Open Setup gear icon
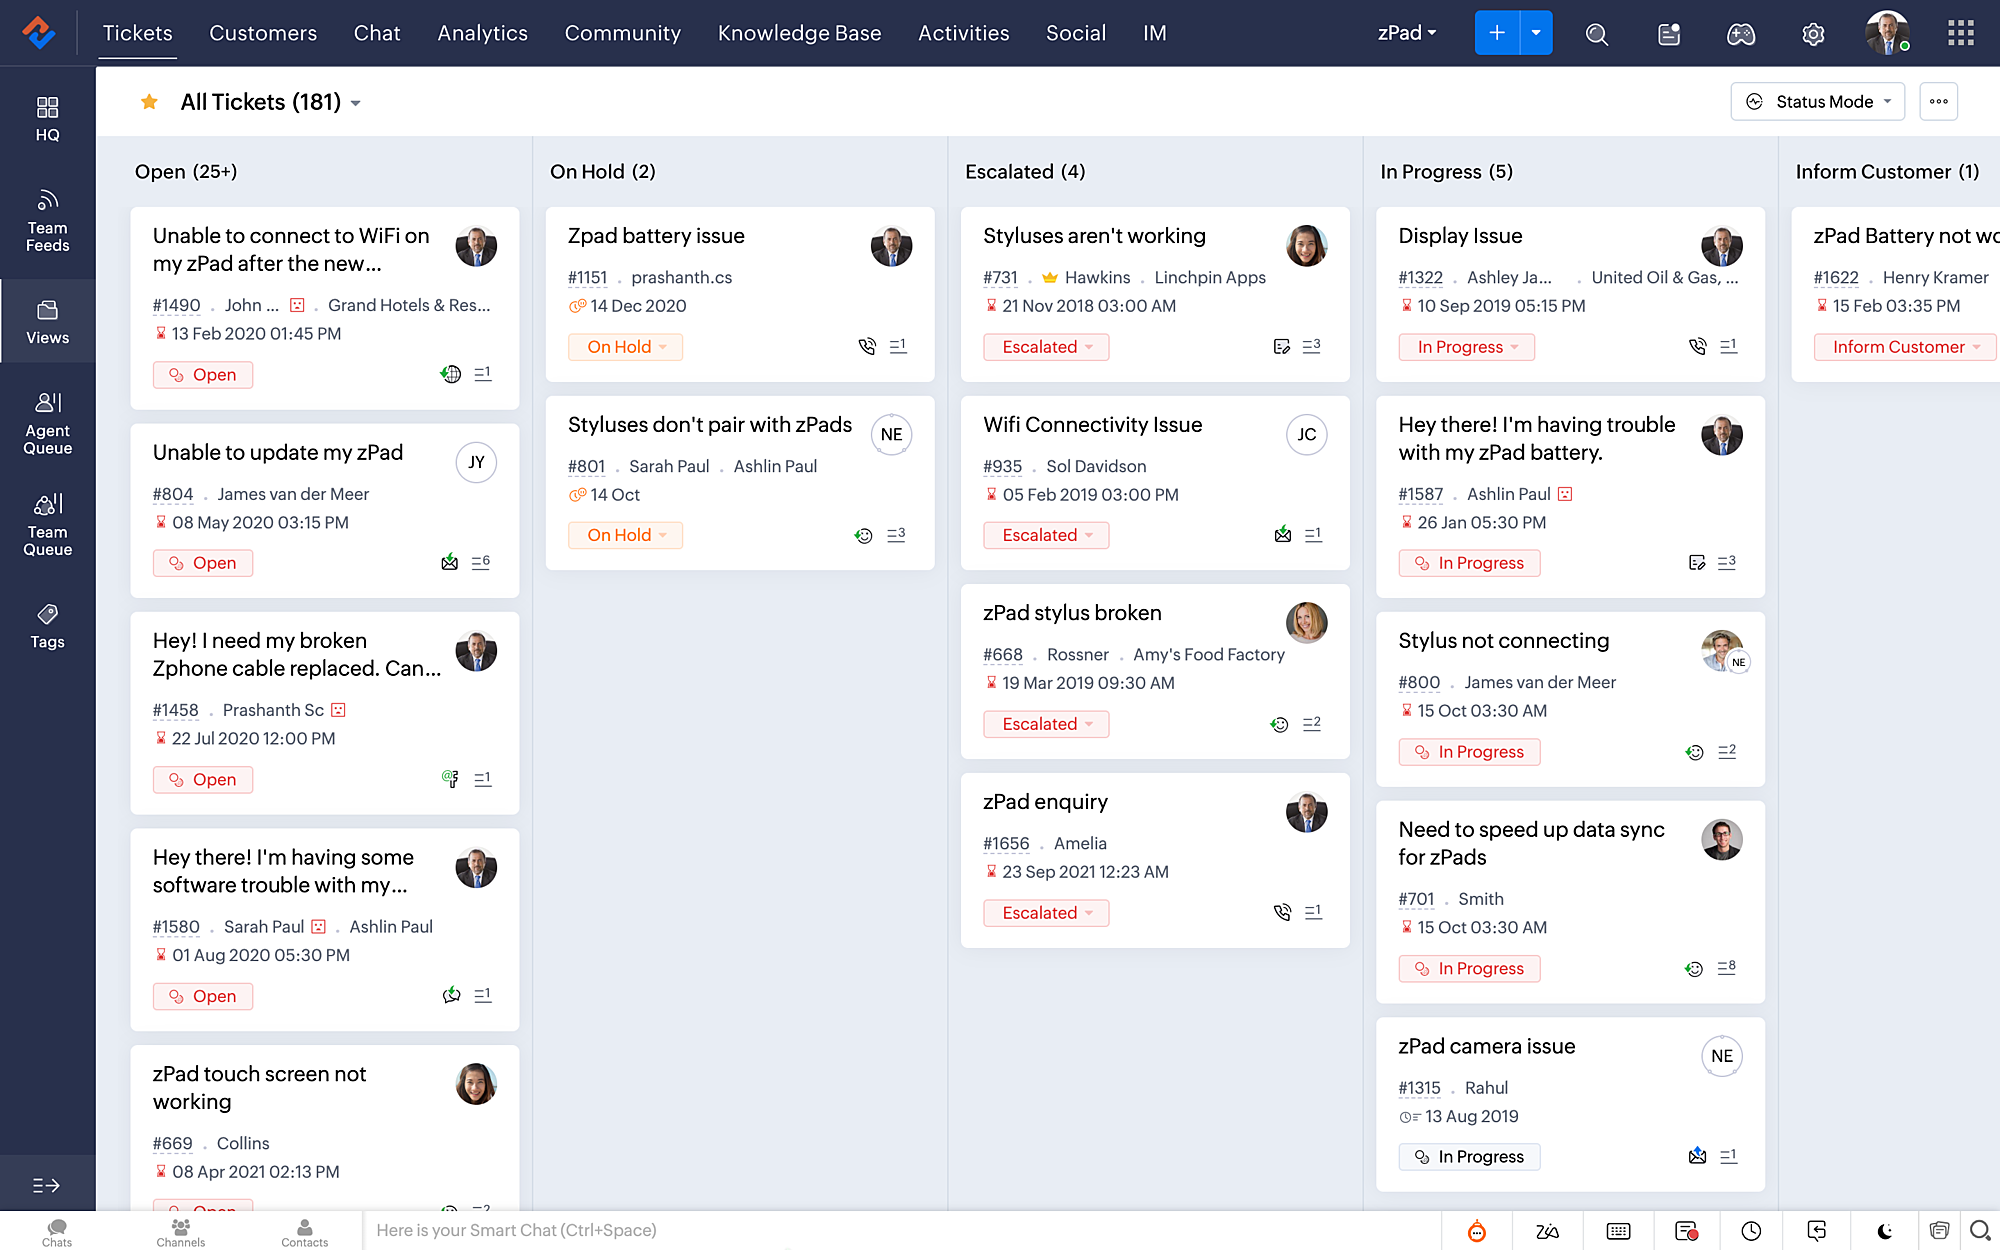Viewport: 2000px width, 1250px height. tap(1813, 34)
